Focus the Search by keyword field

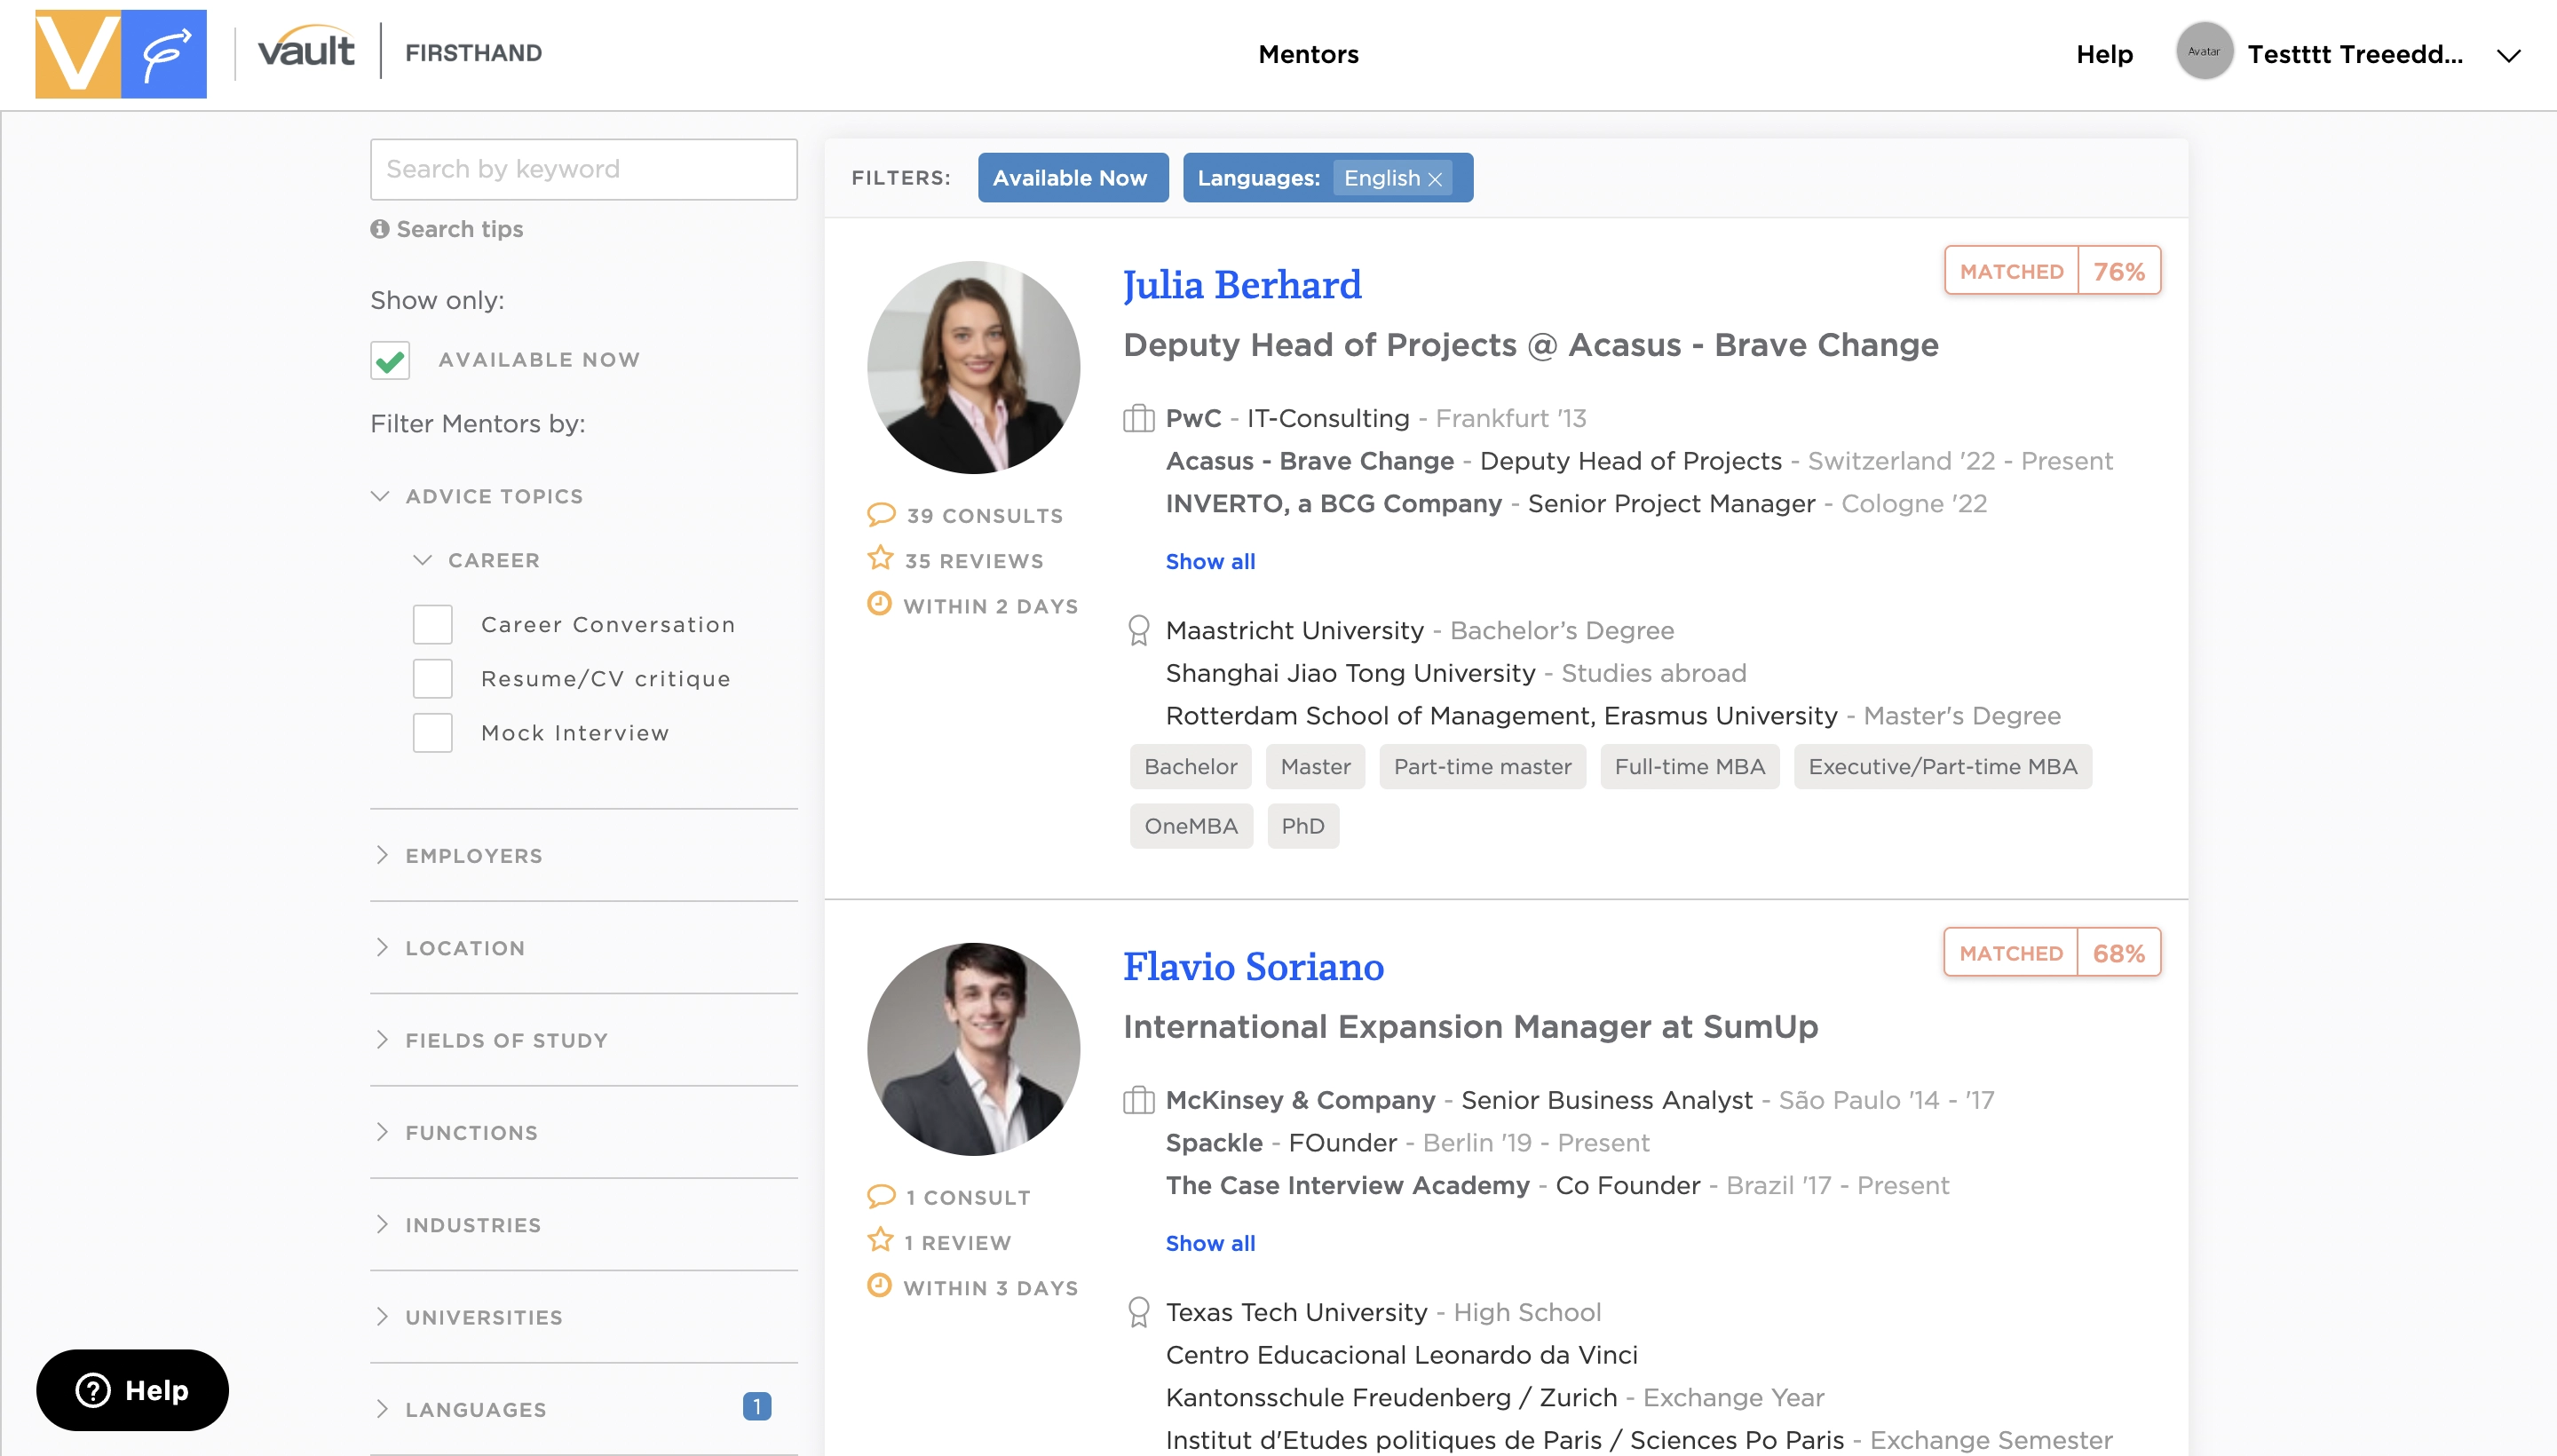pyautogui.click(x=583, y=169)
